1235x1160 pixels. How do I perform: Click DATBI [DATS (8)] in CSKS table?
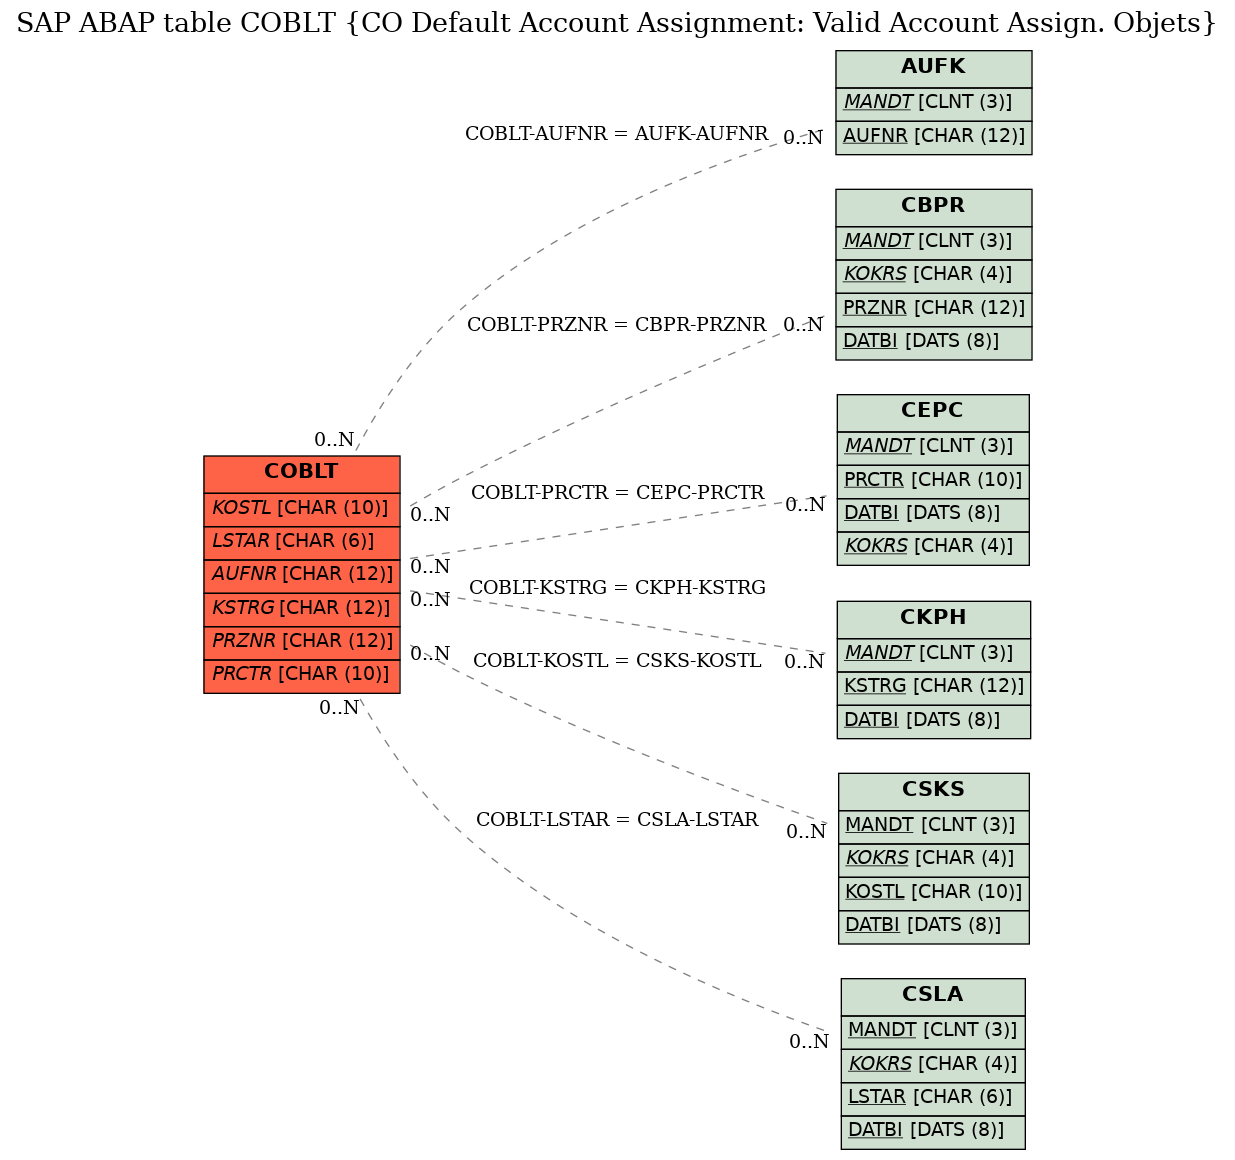tap(934, 926)
